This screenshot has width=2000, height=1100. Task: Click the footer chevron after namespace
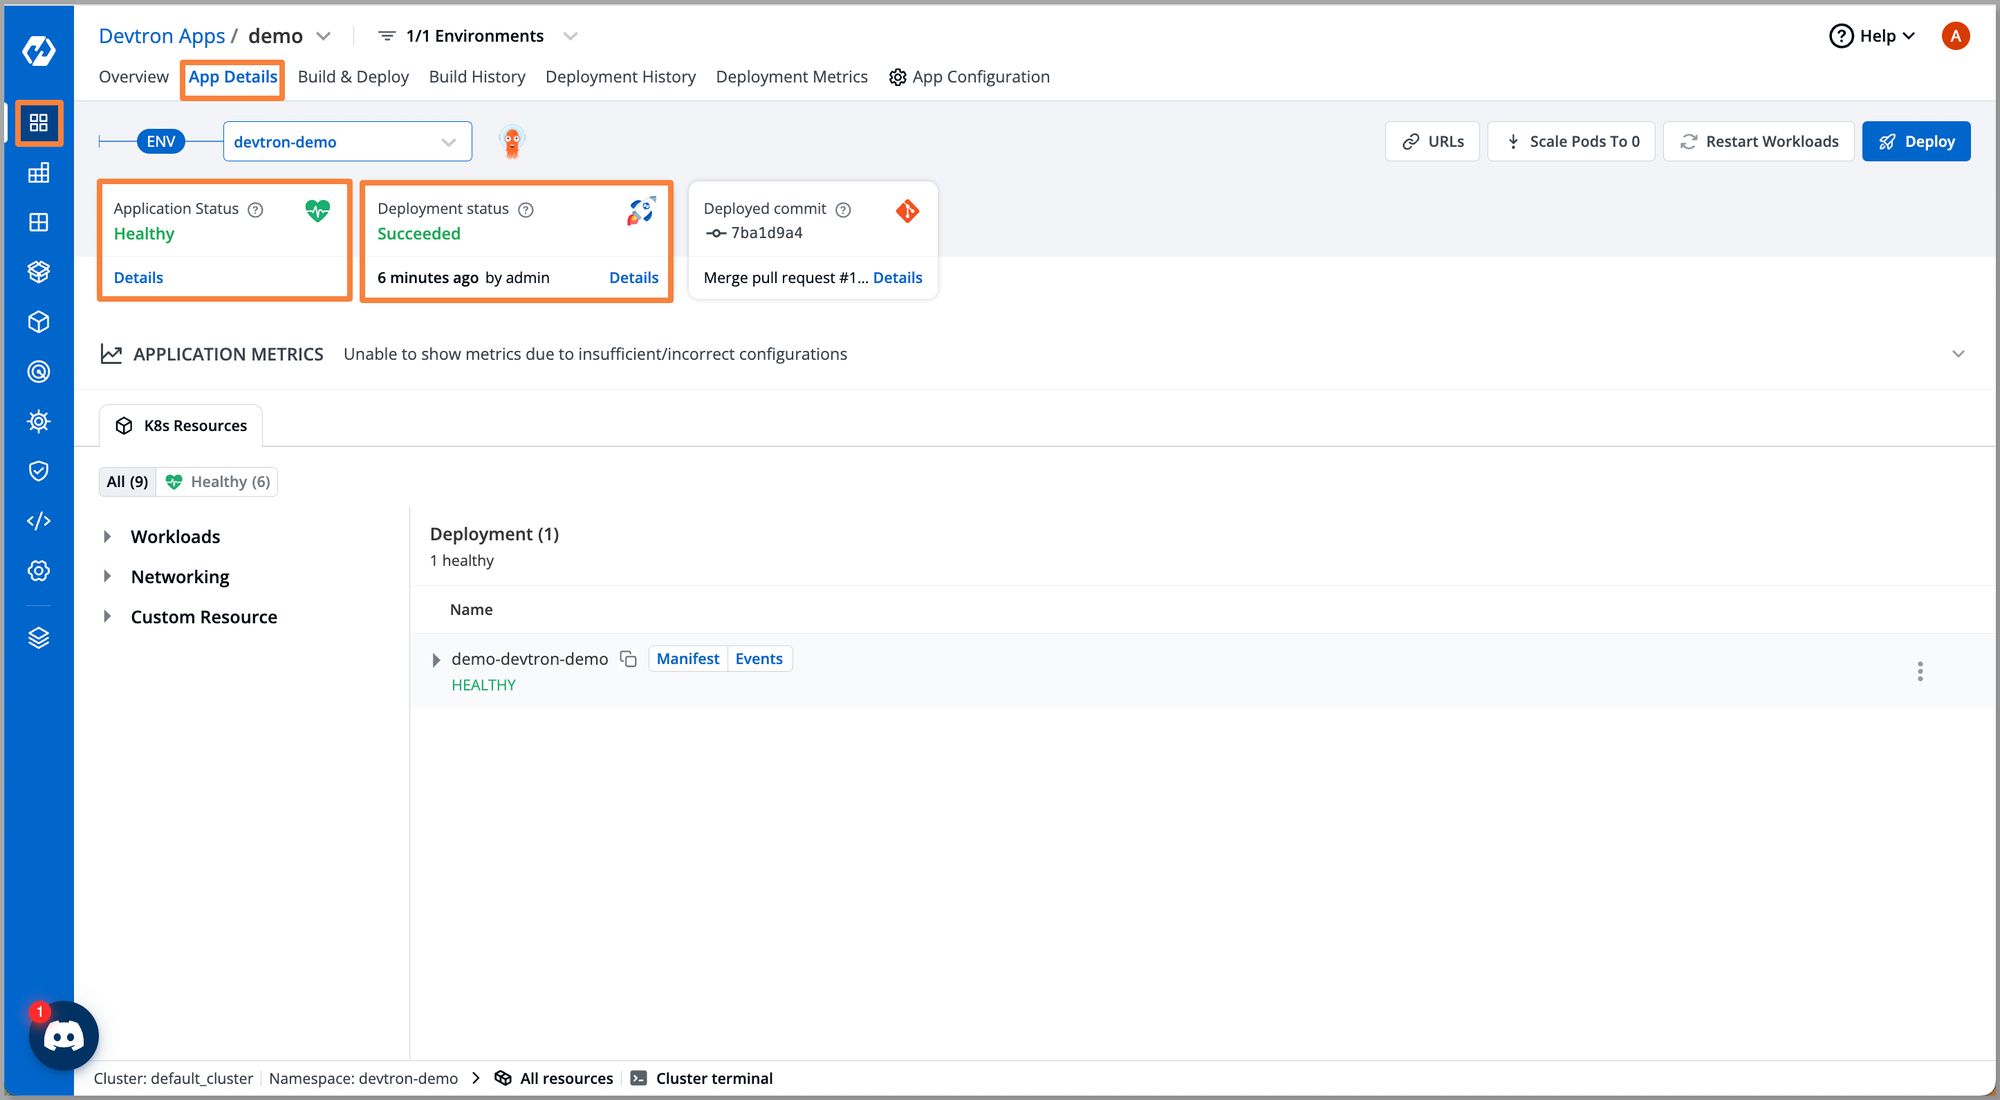click(x=476, y=1079)
